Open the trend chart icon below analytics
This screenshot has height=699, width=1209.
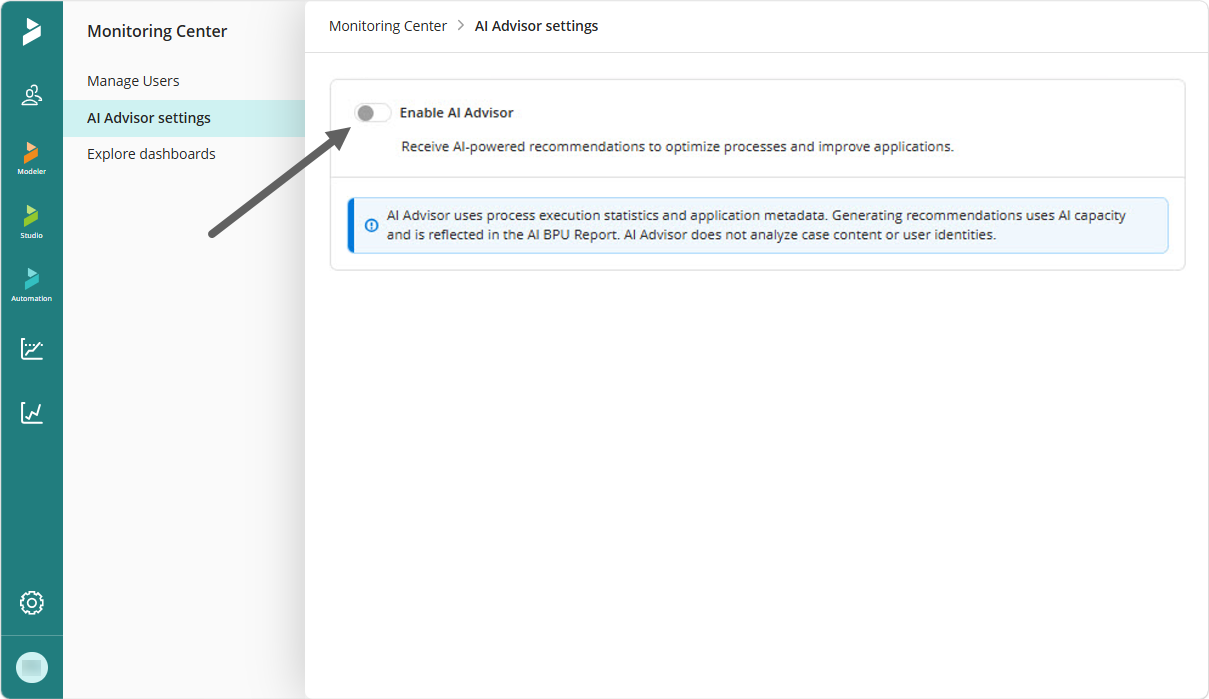32,412
